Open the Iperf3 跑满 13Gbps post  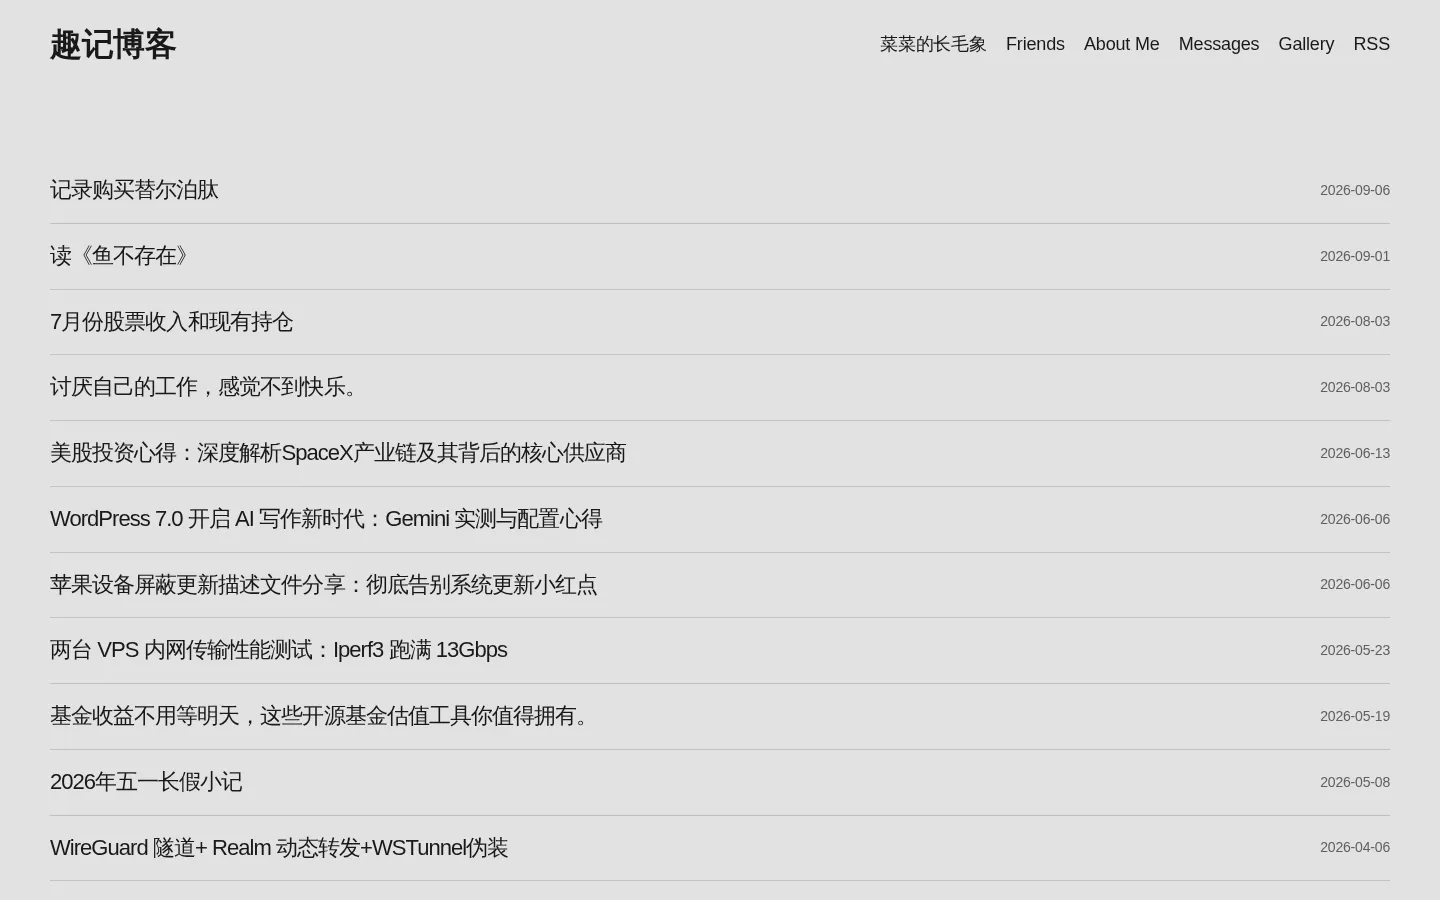click(x=278, y=650)
